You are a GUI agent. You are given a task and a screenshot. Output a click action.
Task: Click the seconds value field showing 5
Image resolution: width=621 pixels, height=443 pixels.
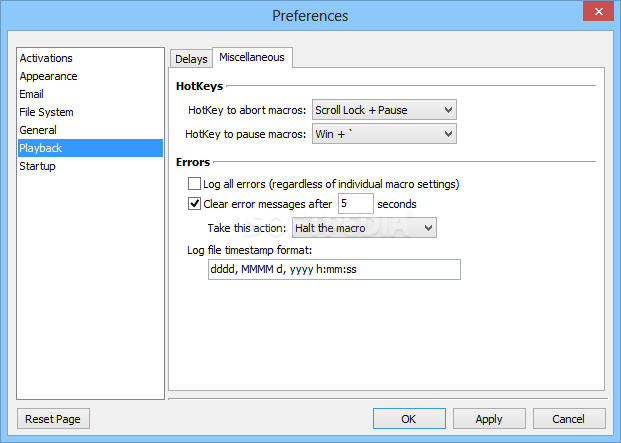(x=355, y=203)
